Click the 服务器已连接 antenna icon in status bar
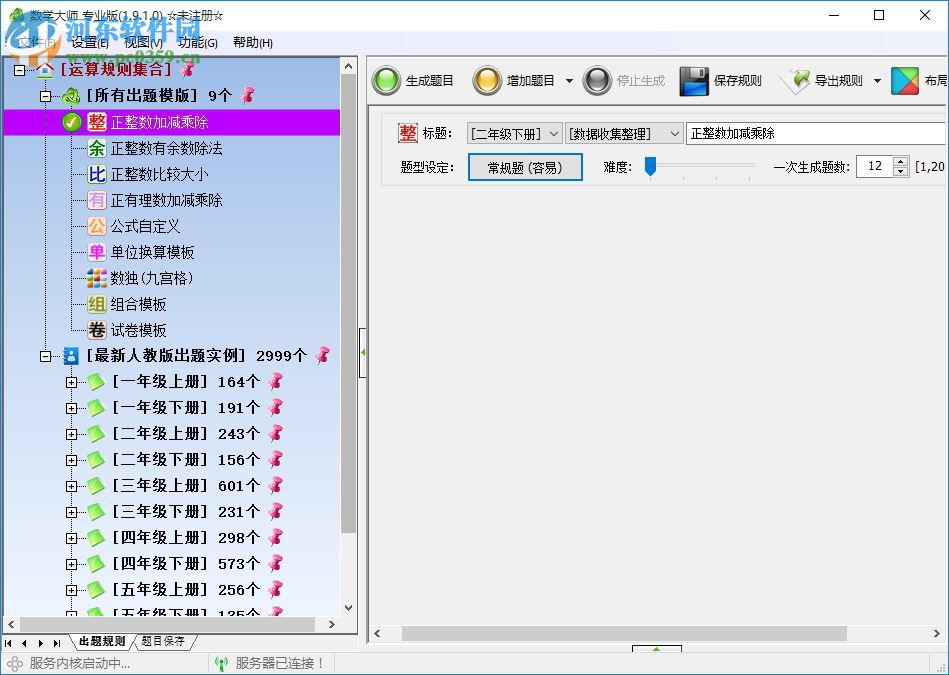Viewport: 949px width, 675px height. pyautogui.click(x=221, y=662)
